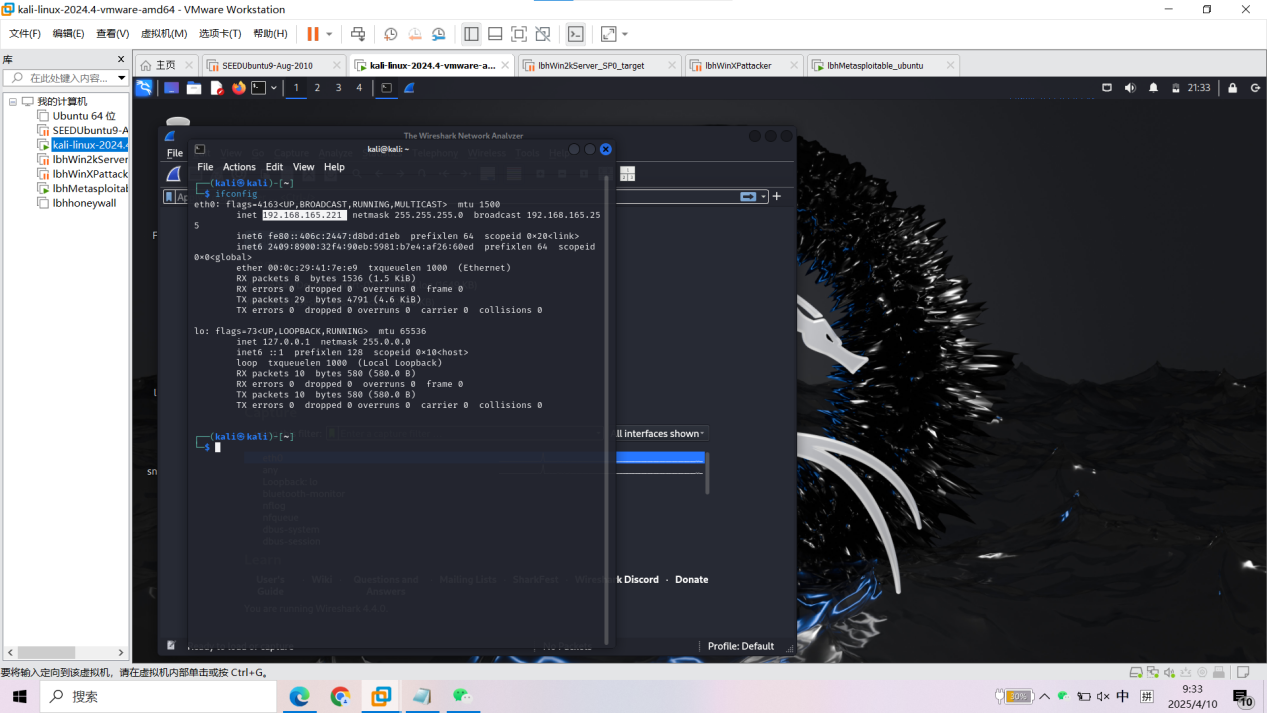Take a snapshot of this virtual machine
This screenshot has height=713, width=1267.
click(391, 34)
